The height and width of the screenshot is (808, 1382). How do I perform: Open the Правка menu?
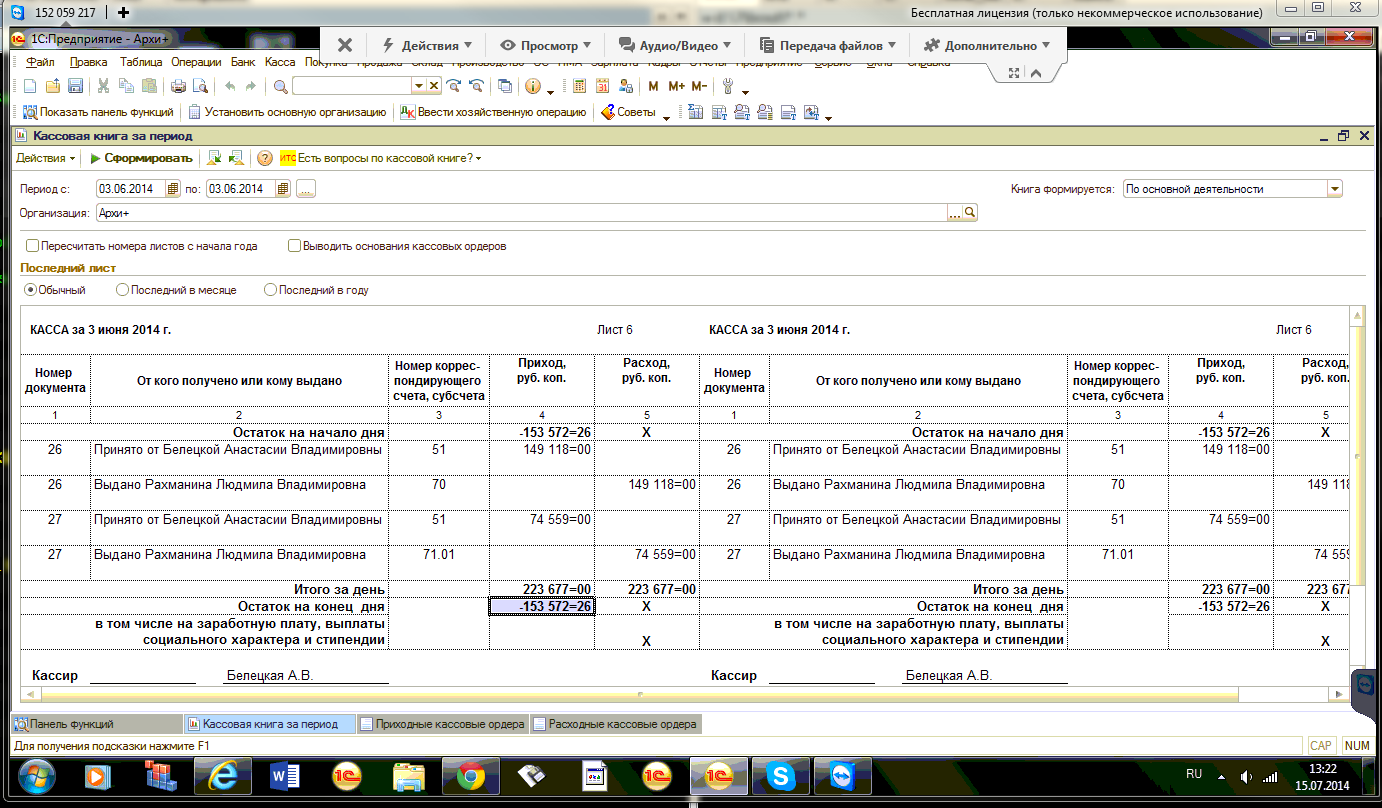89,62
